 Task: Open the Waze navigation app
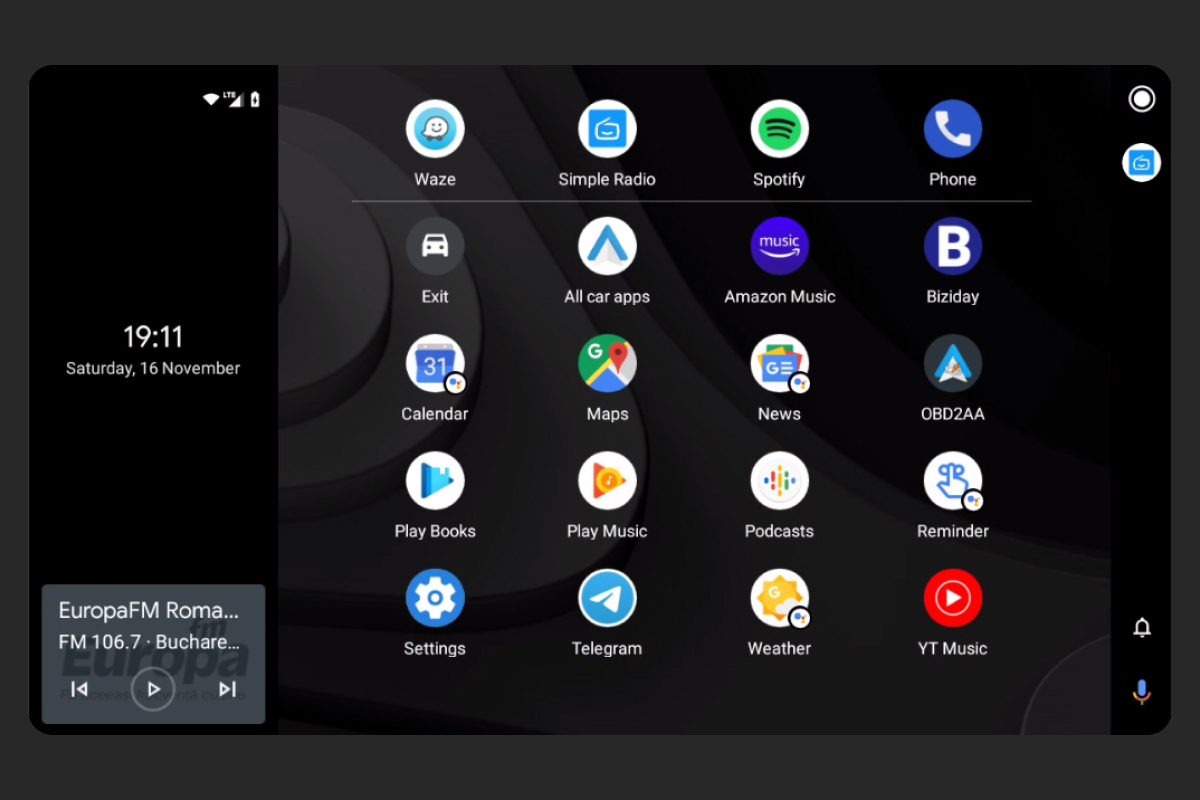pyautogui.click(x=434, y=128)
